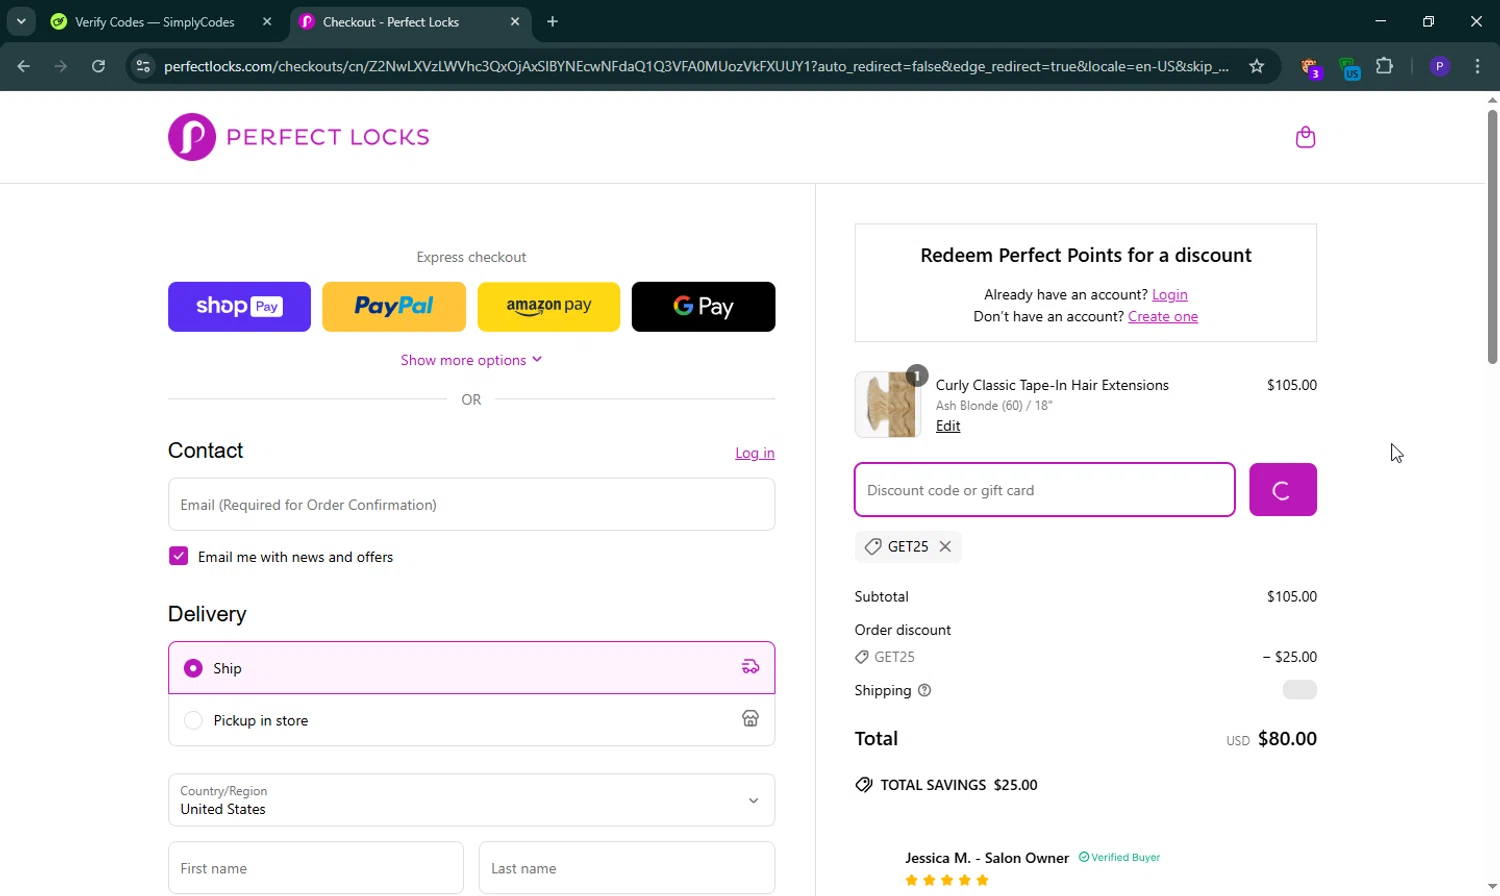Click the Total amount $80.00
1500x896 pixels.
(x=1287, y=739)
